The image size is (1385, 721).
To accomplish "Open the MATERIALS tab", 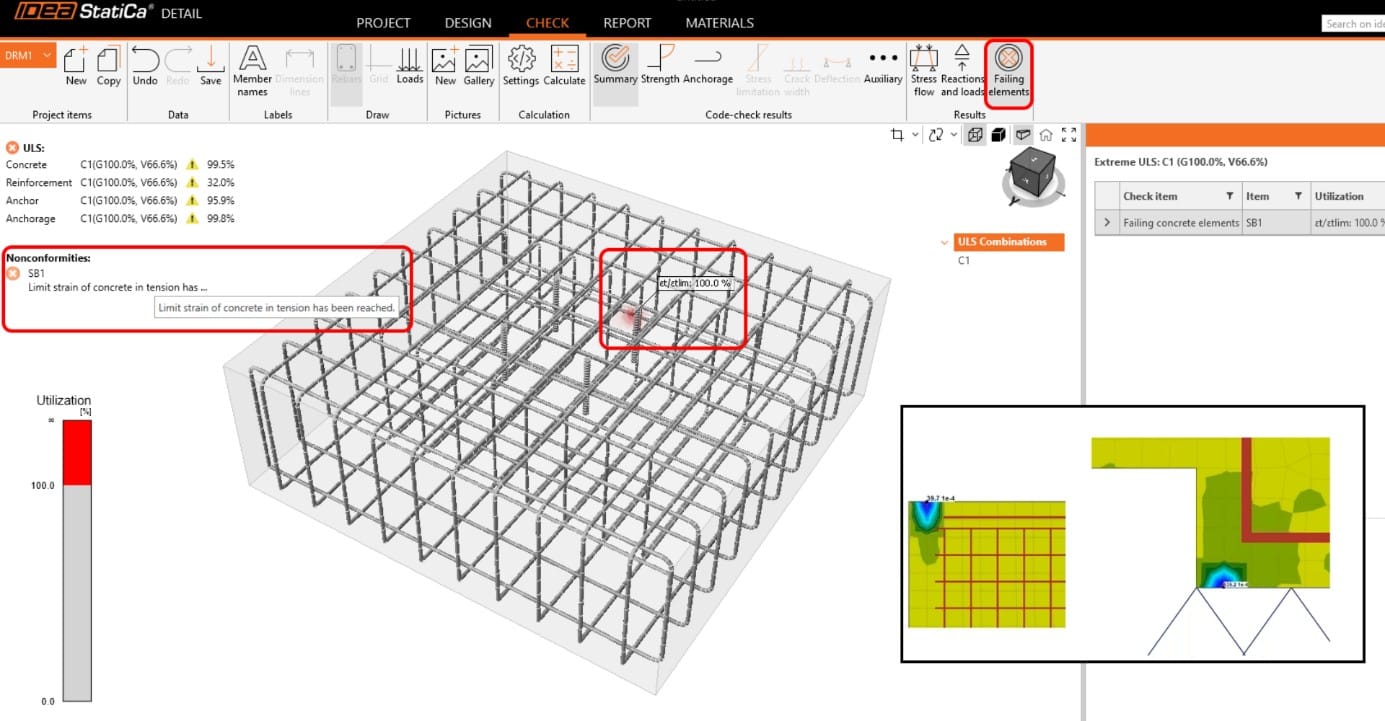I will click(x=719, y=22).
